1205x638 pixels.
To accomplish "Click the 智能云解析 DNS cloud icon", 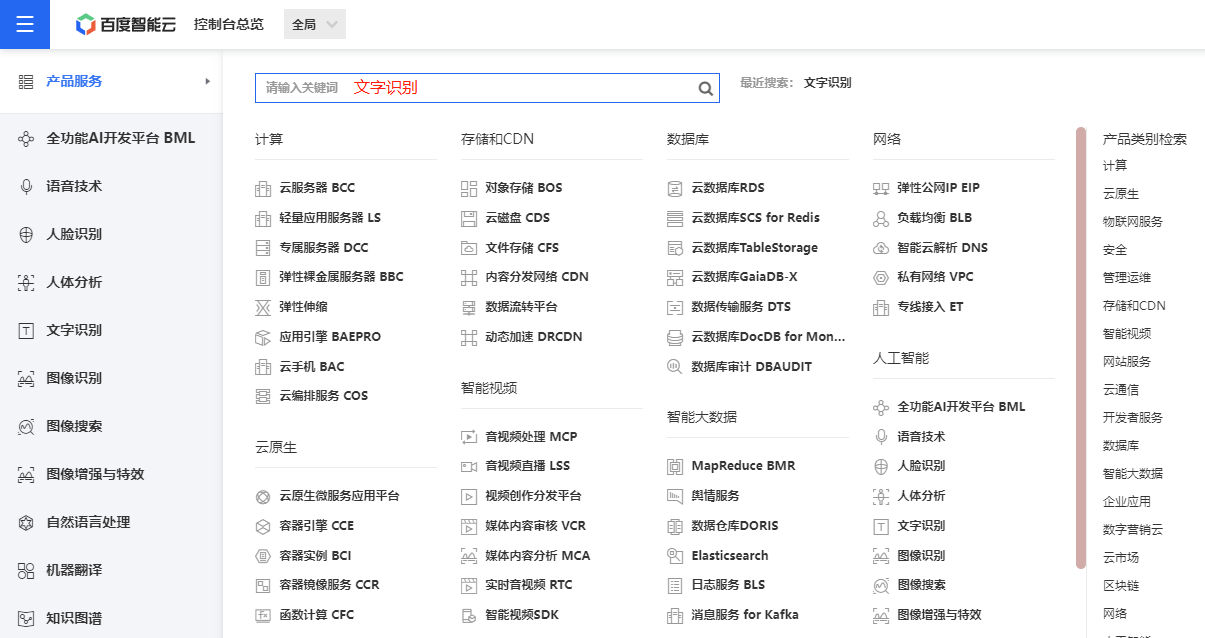I will point(881,248).
